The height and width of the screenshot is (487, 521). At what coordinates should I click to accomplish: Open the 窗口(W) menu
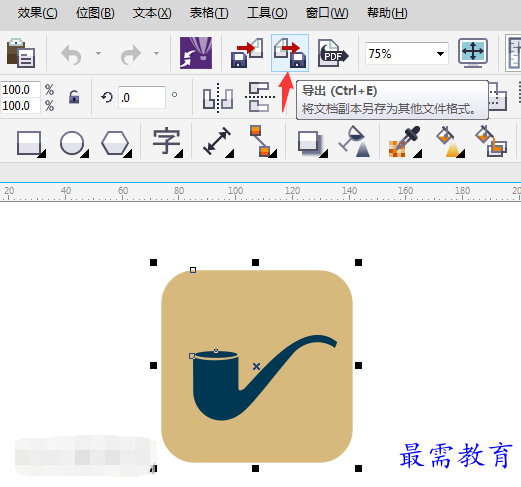[327, 13]
